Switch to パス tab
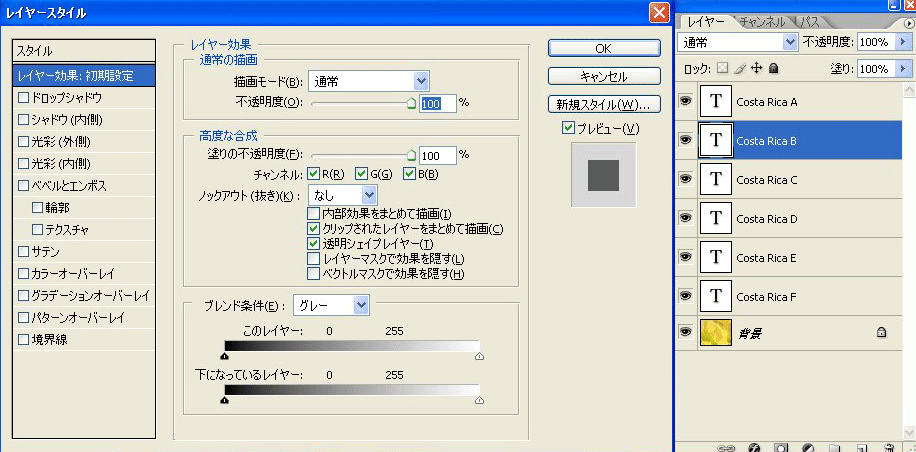 pos(809,23)
